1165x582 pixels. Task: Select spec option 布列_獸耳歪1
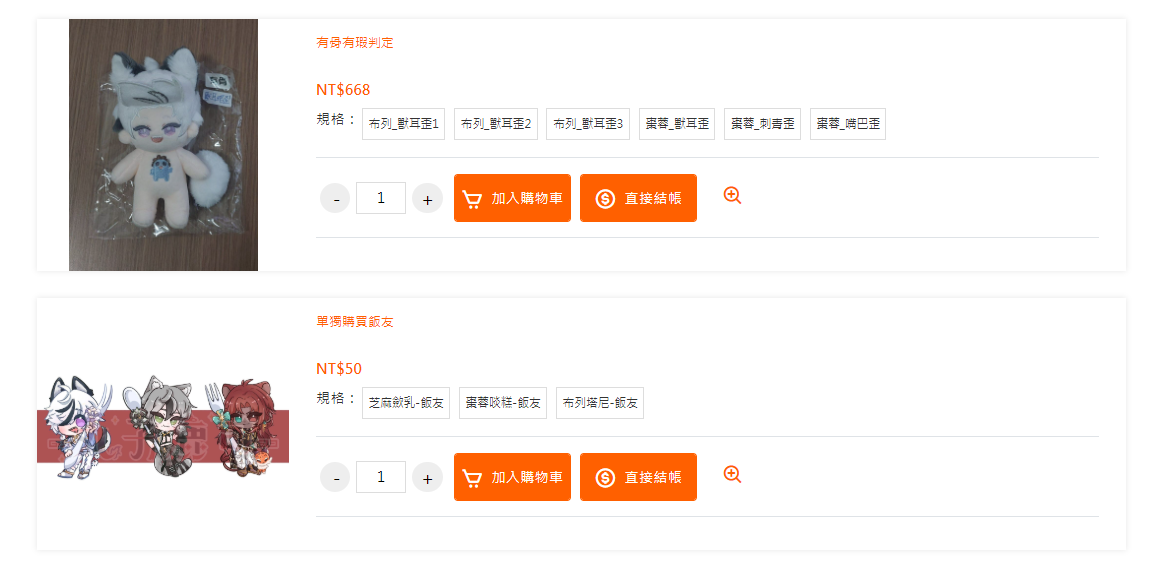coord(403,124)
